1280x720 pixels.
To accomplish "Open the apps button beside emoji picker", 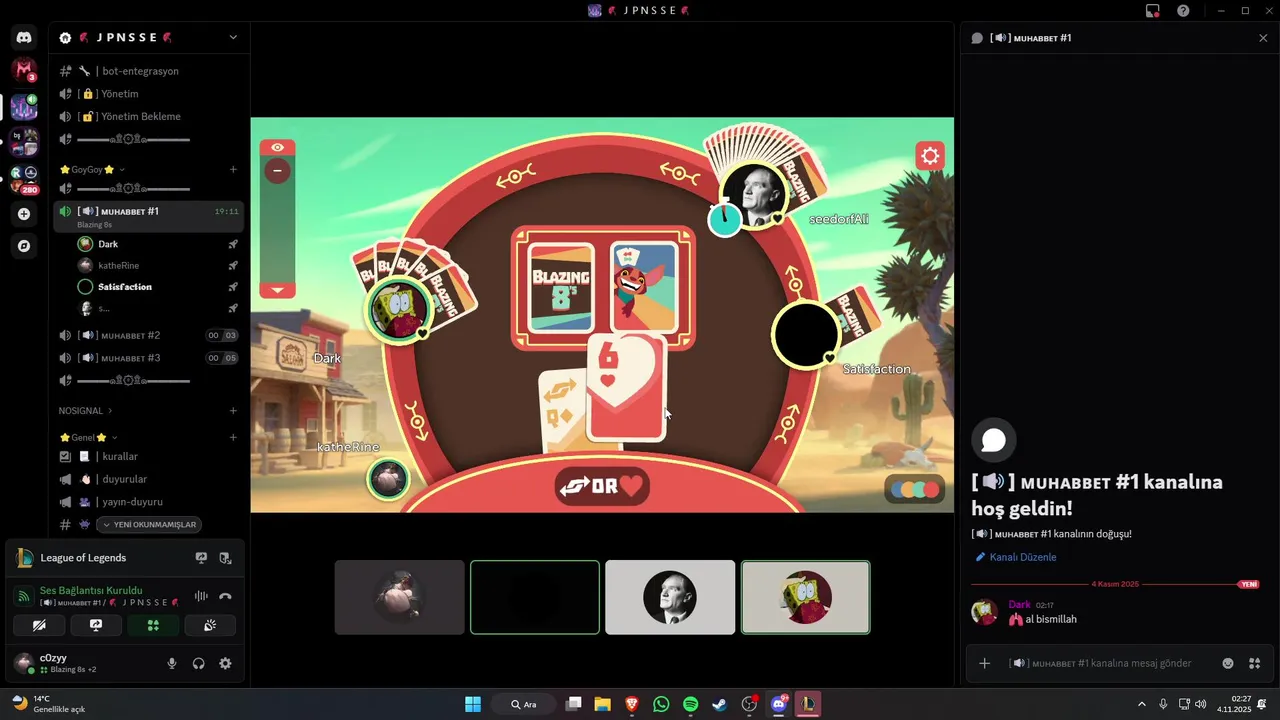I will click(x=1255, y=663).
